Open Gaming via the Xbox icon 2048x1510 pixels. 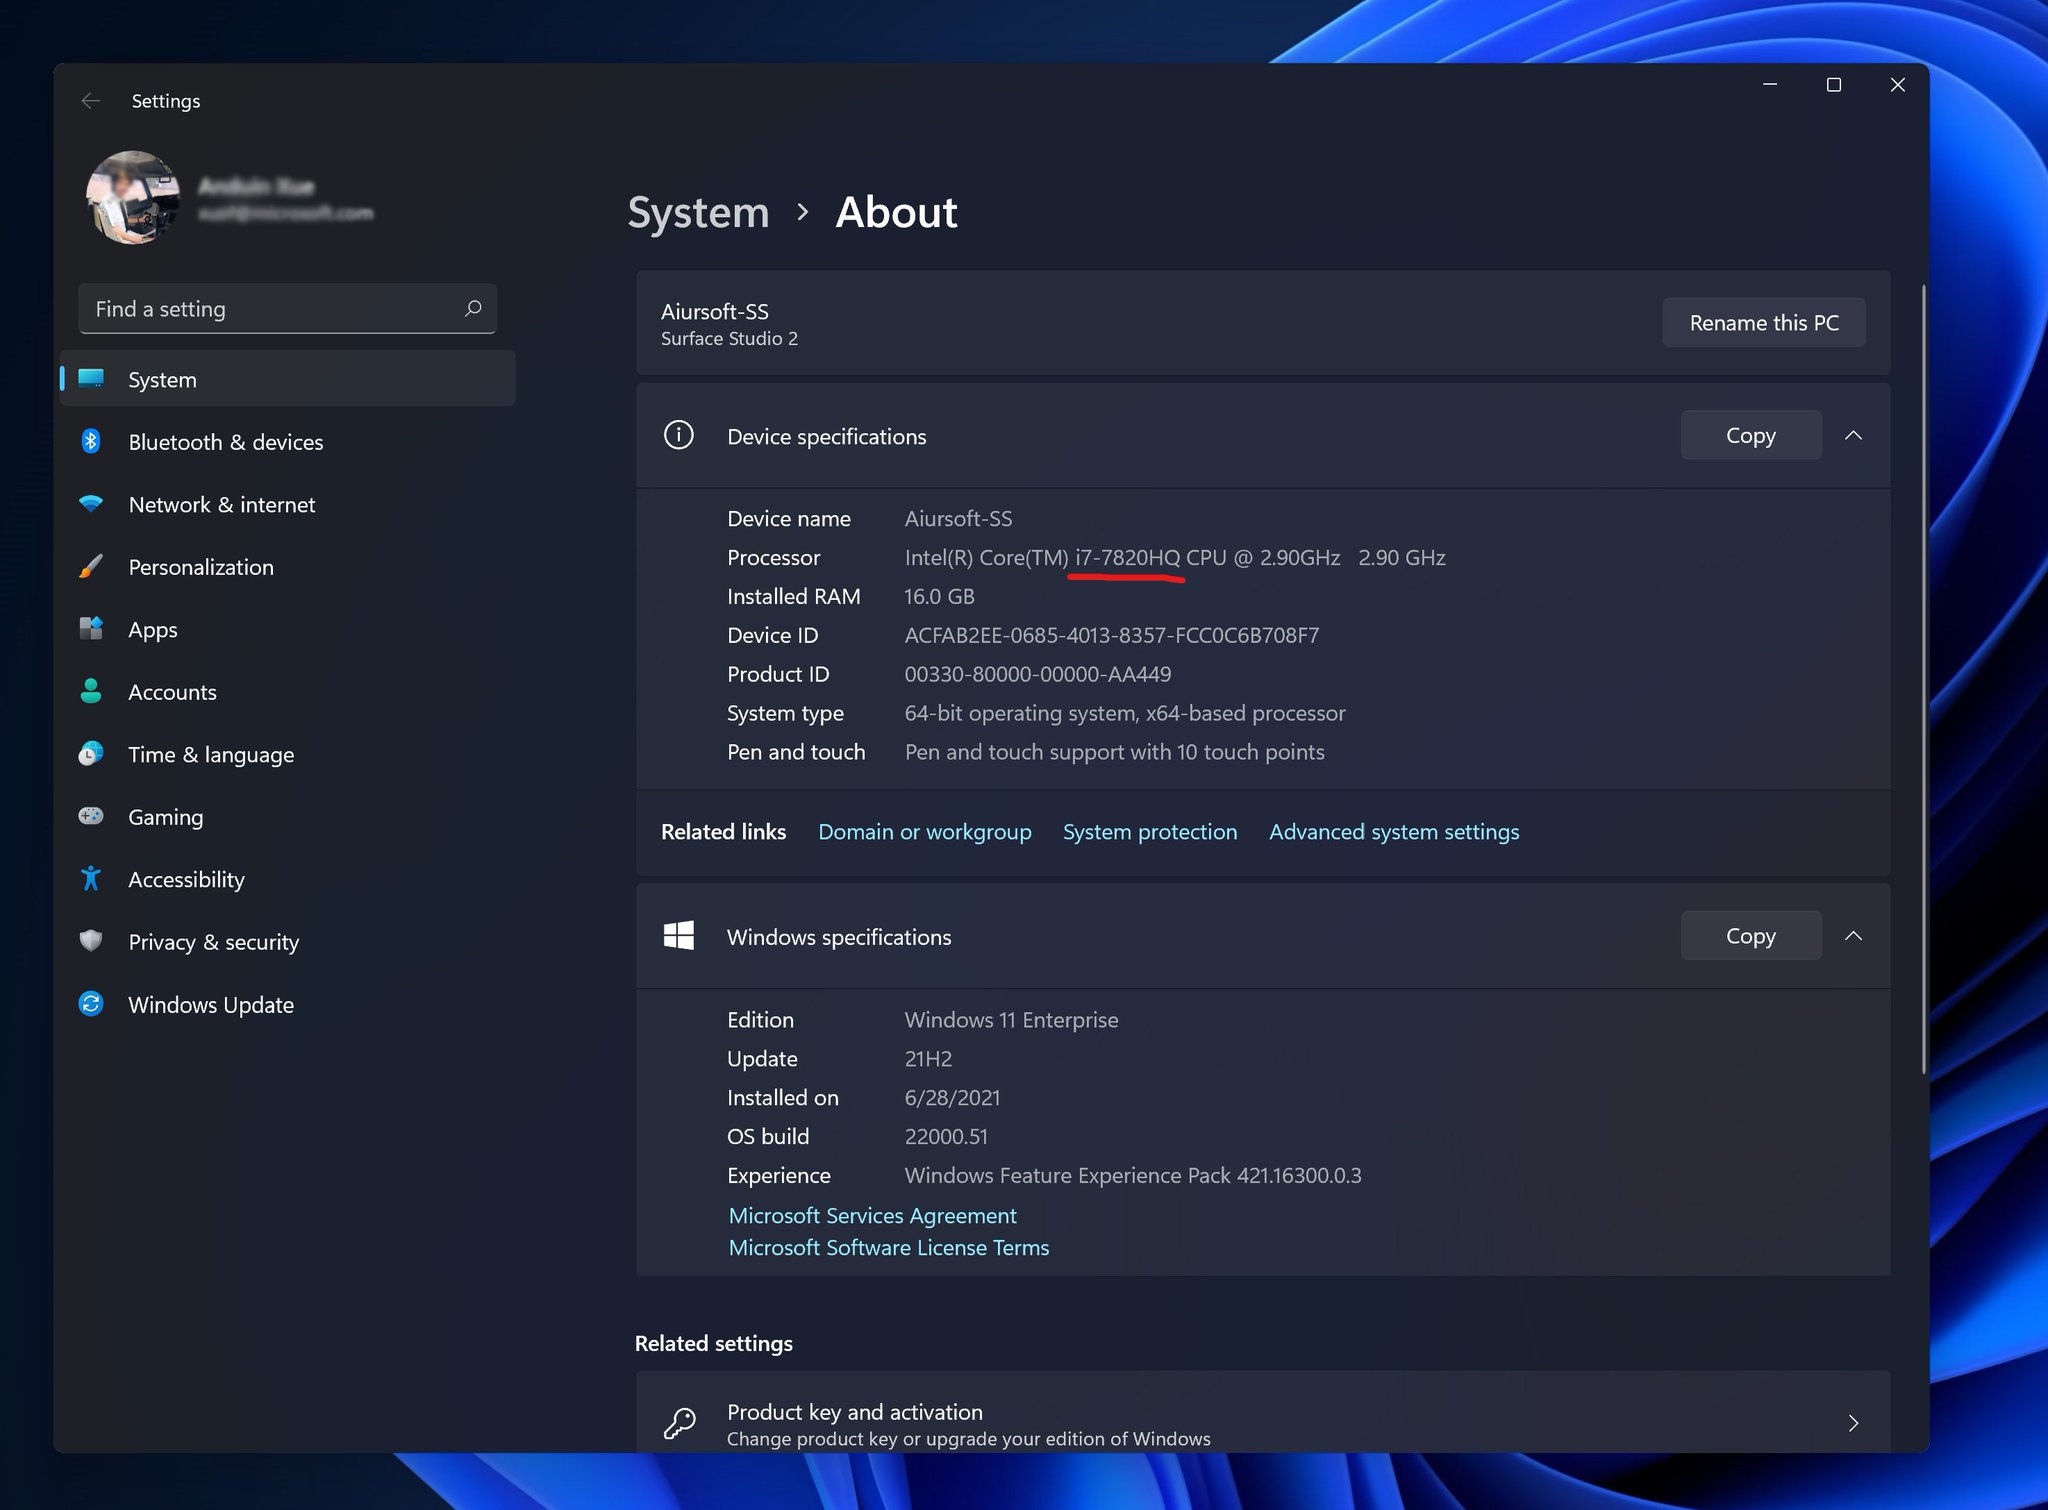pos(91,816)
